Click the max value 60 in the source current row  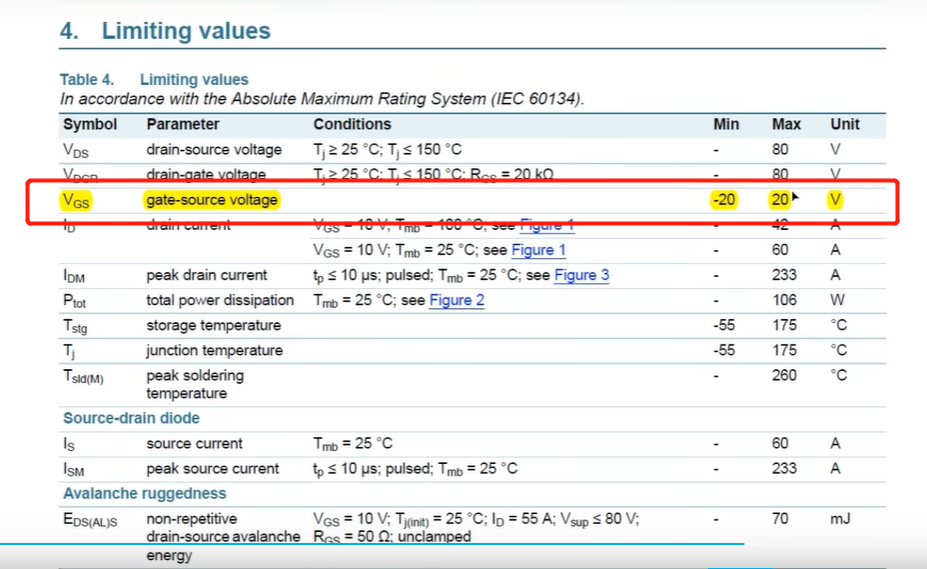(x=780, y=444)
